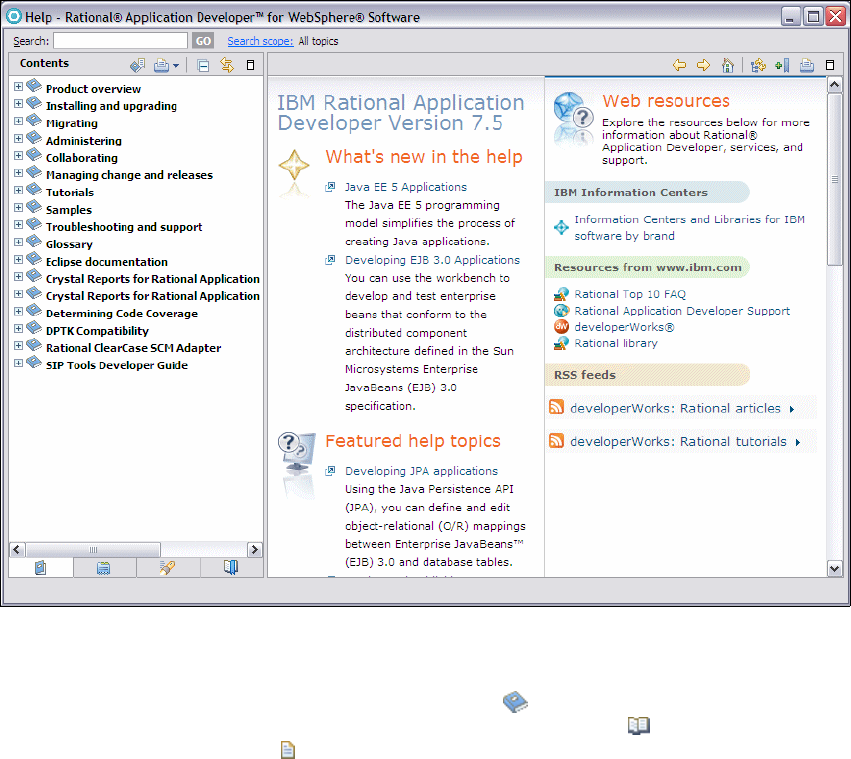Expand the Administering topic
Screen dimensions: 851x759
pyautogui.click(x=18, y=138)
